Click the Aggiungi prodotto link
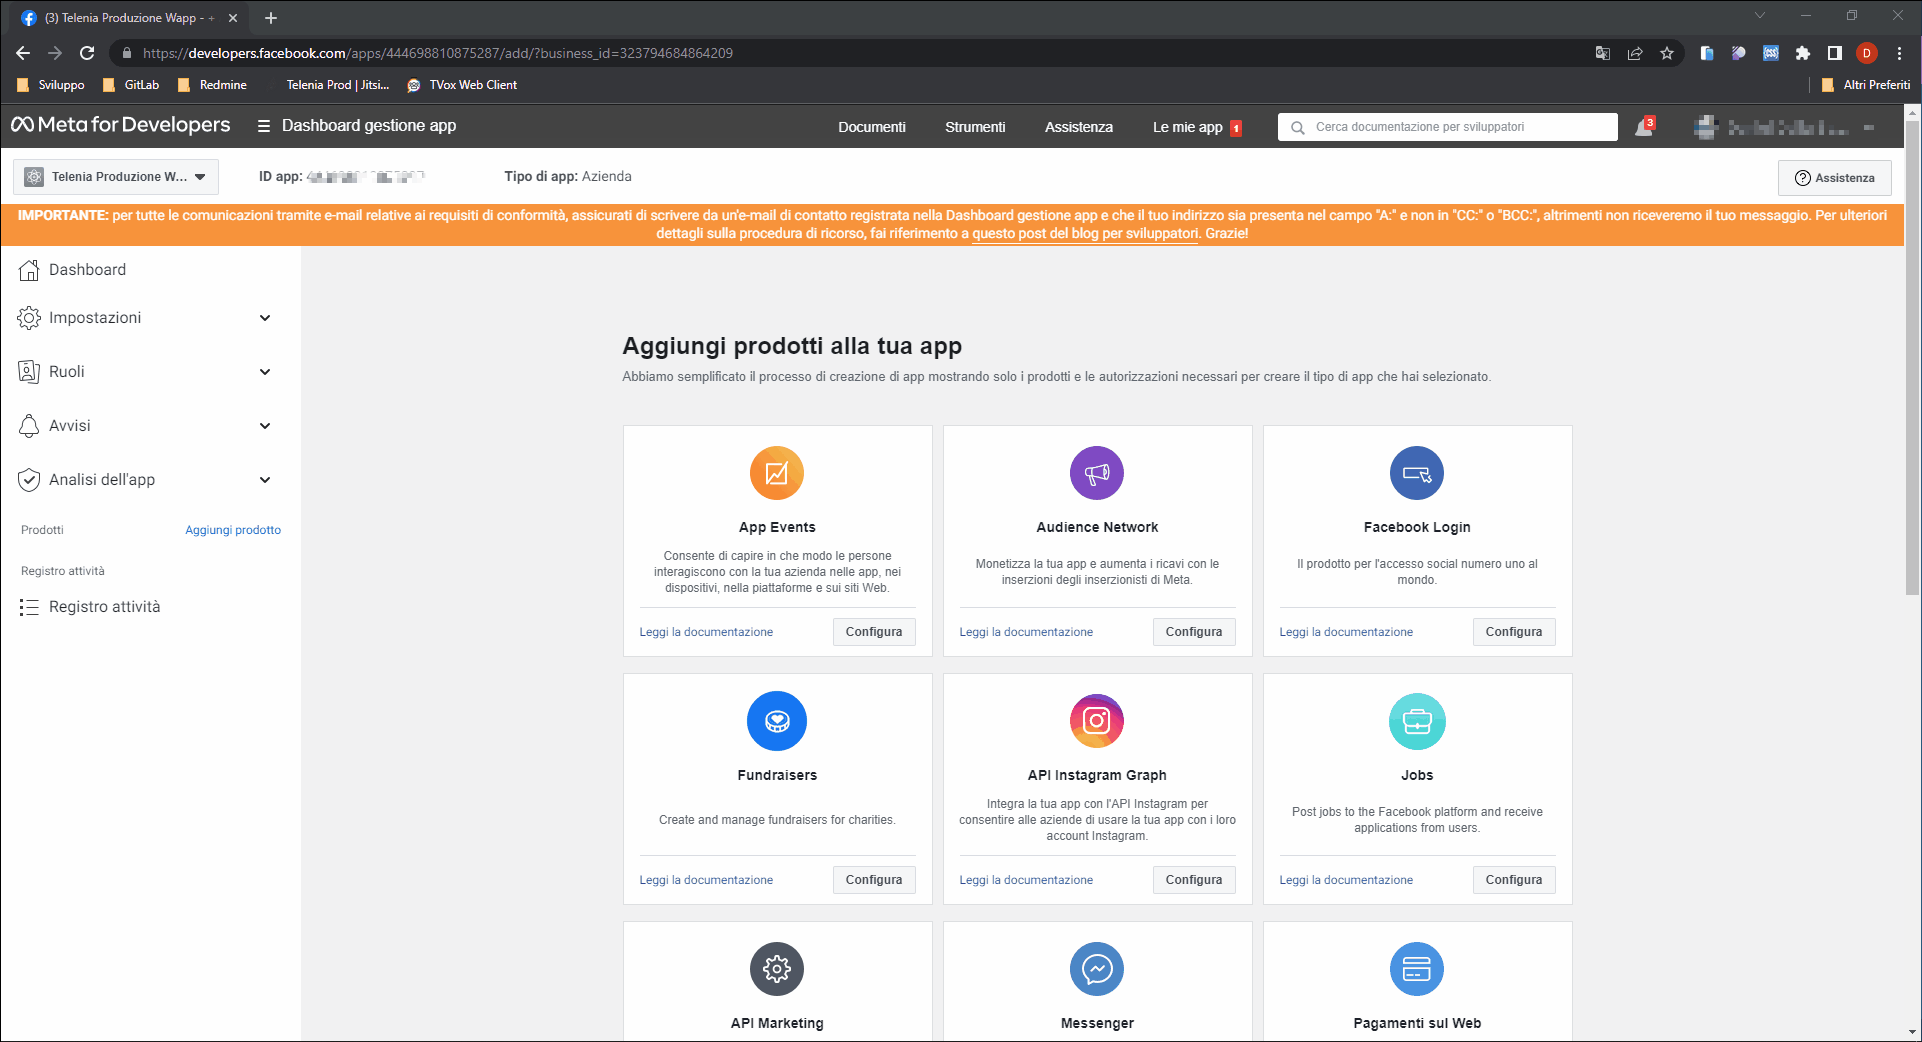Viewport: 1922px width, 1042px height. point(233,530)
